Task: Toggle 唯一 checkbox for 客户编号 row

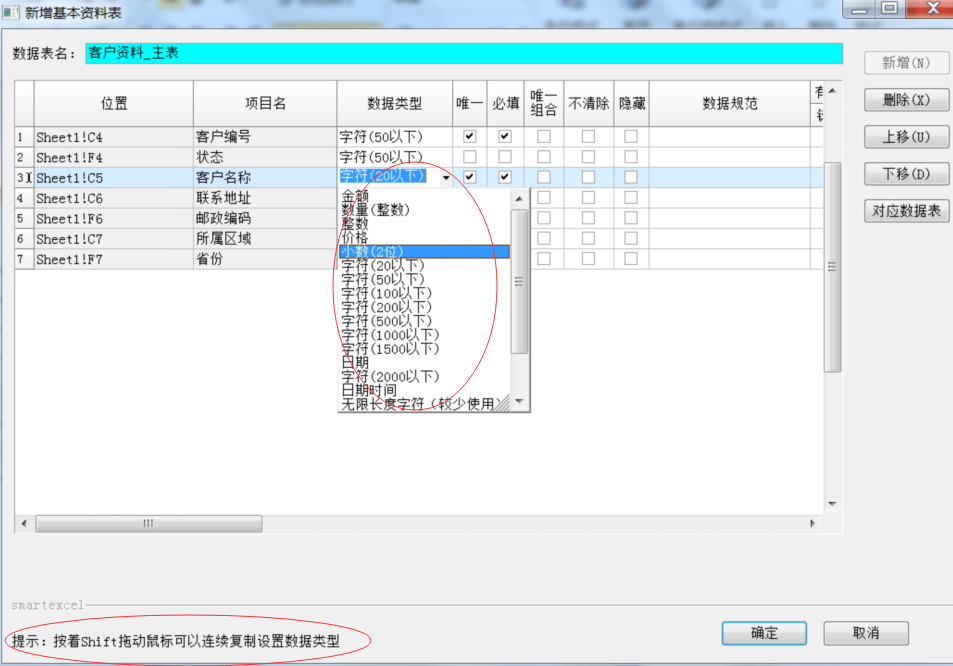Action: pyautogui.click(x=469, y=136)
